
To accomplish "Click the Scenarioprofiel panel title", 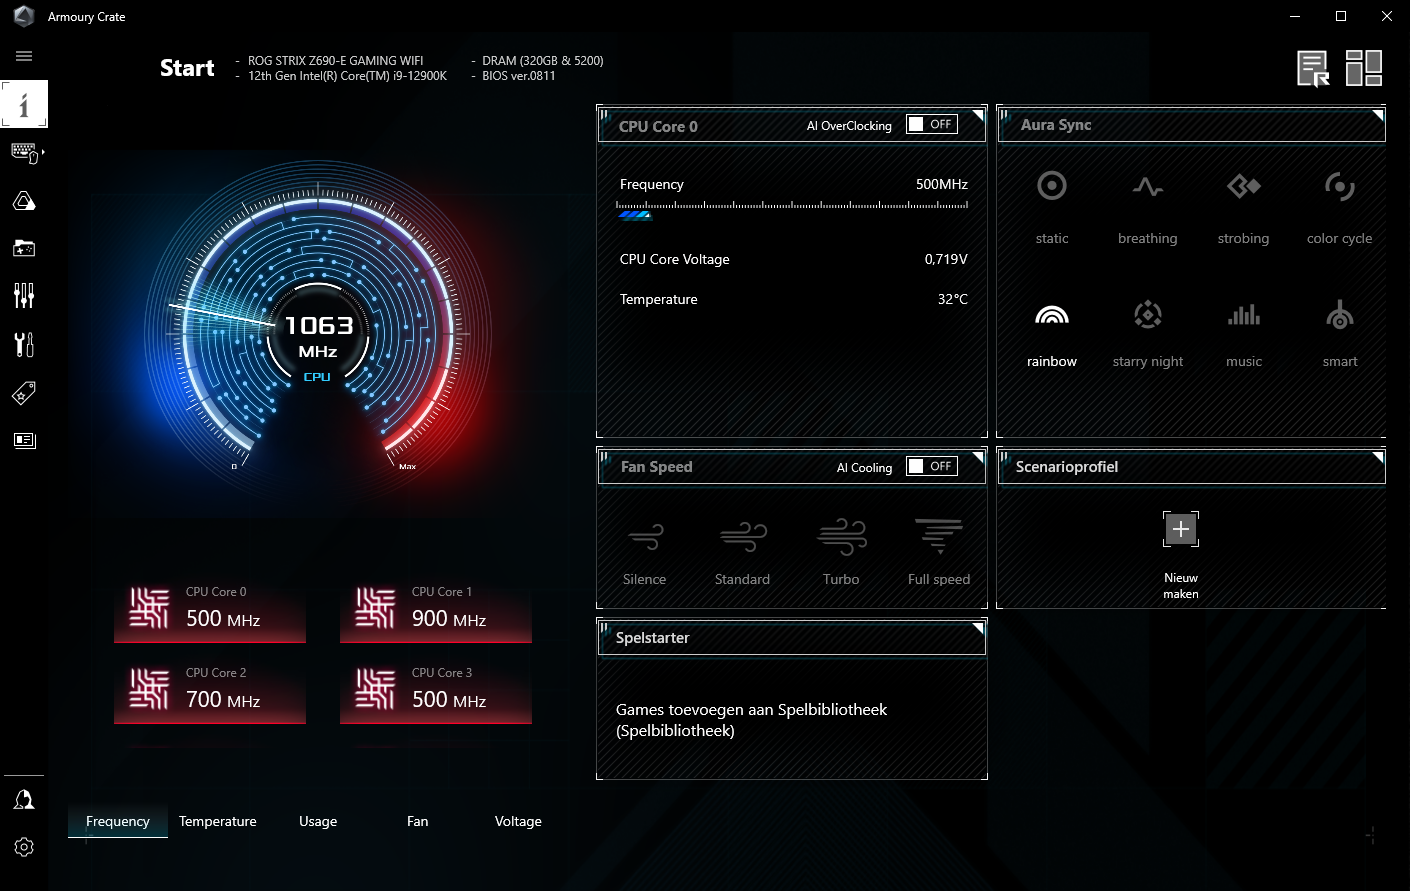I will point(1067,467).
